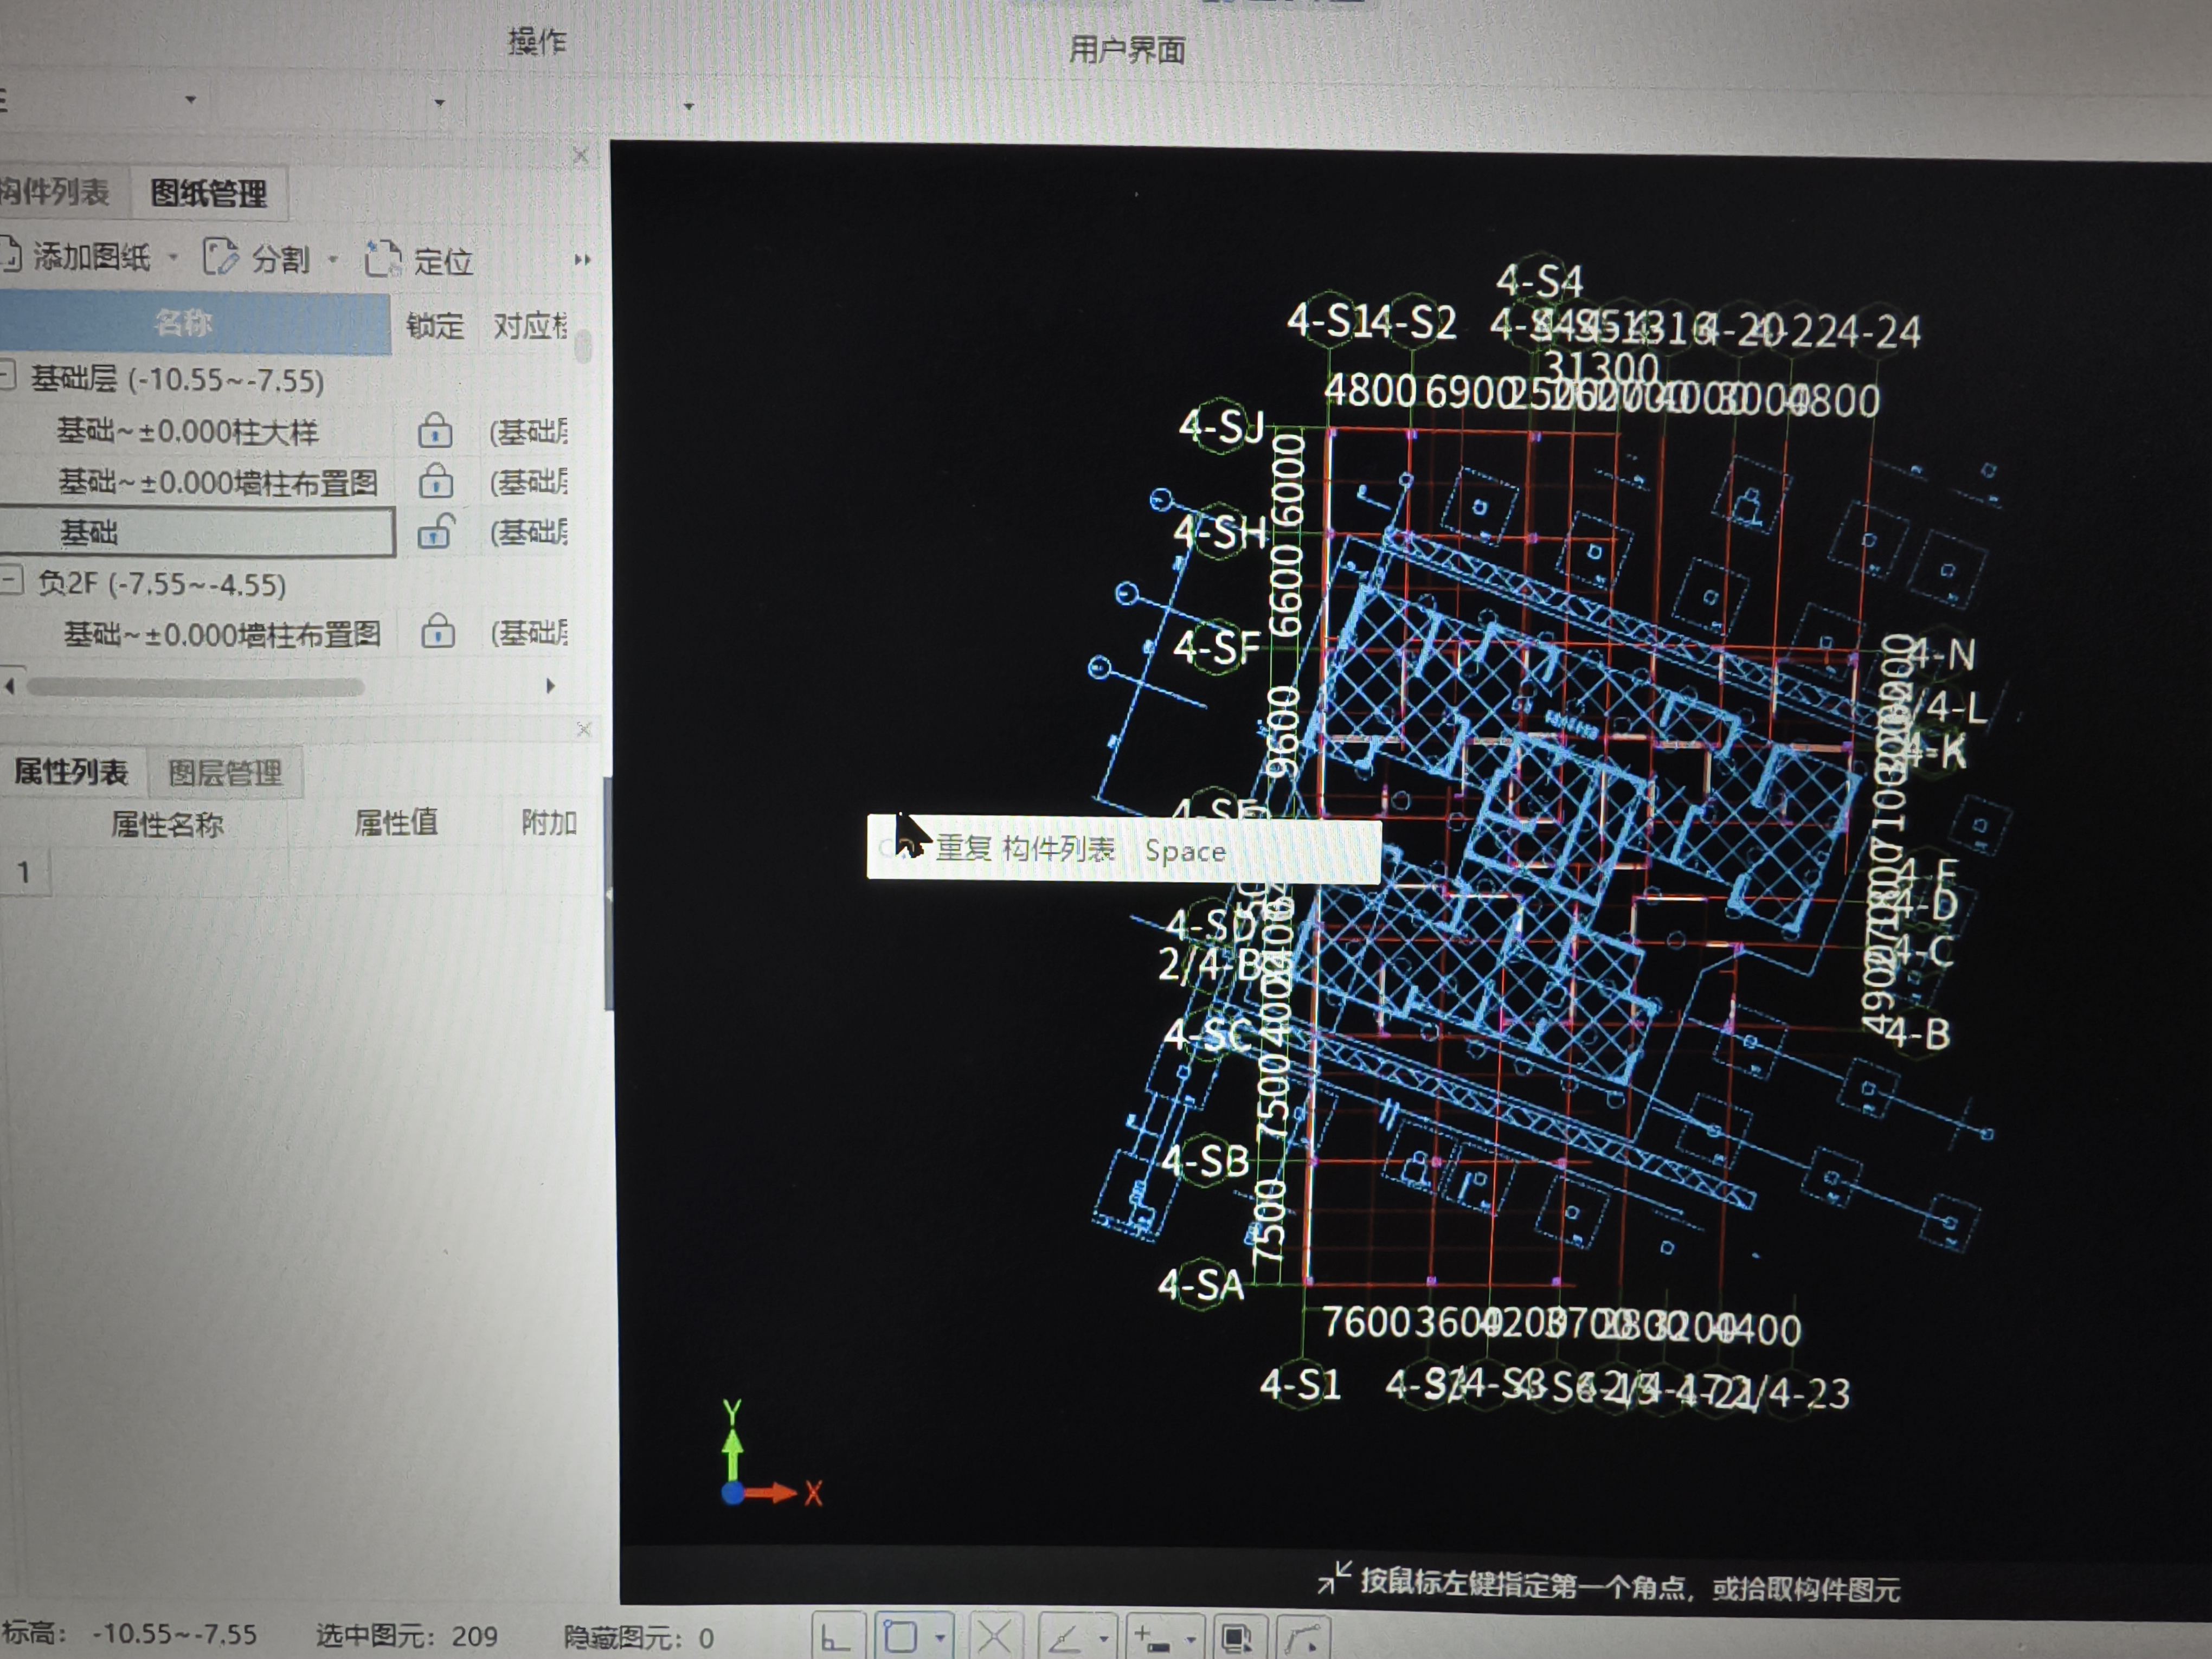Click the 定位 (locate drawing) tool
The height and width of the screenshot is (1659, 2212).
coord(418,260)
